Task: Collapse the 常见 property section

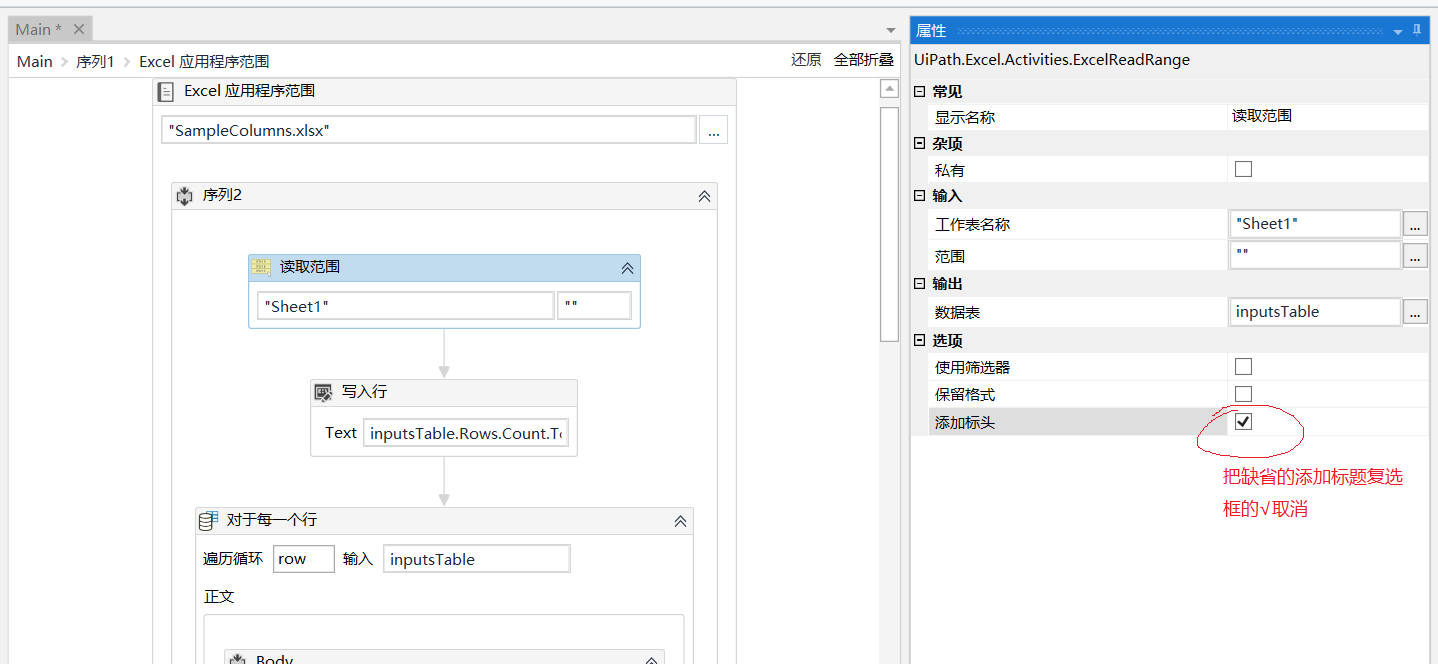Action: click(918, 91)
